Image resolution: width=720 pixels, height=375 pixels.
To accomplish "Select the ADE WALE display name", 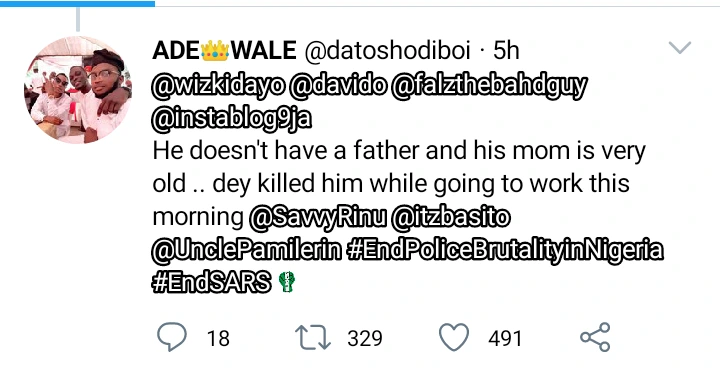I will tap(225, 50).
